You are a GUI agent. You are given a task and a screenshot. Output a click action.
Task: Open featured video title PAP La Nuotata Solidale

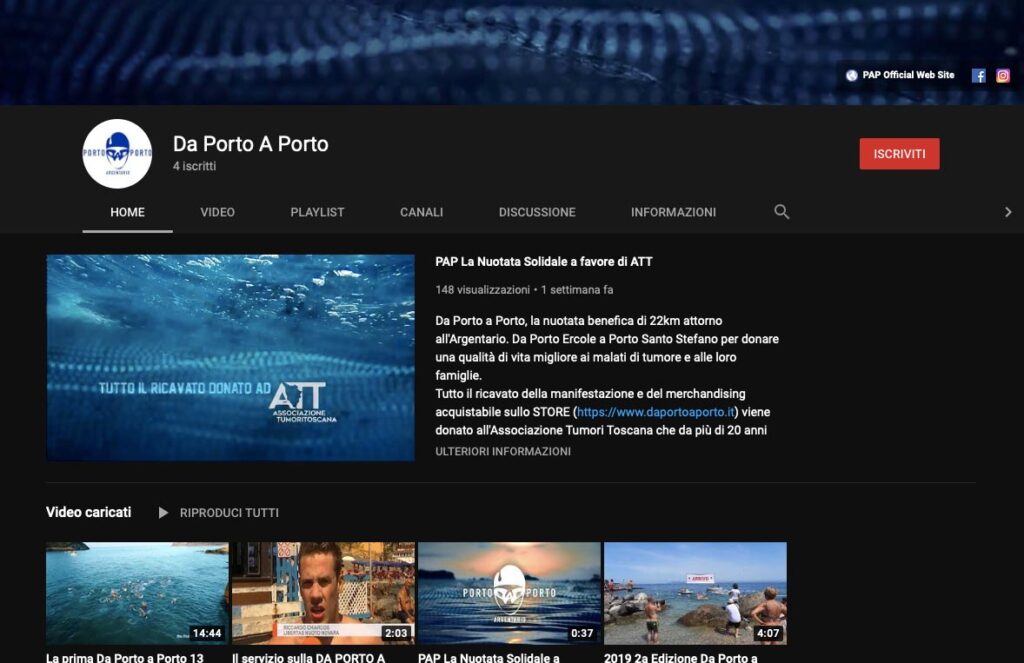pos(544,262)
